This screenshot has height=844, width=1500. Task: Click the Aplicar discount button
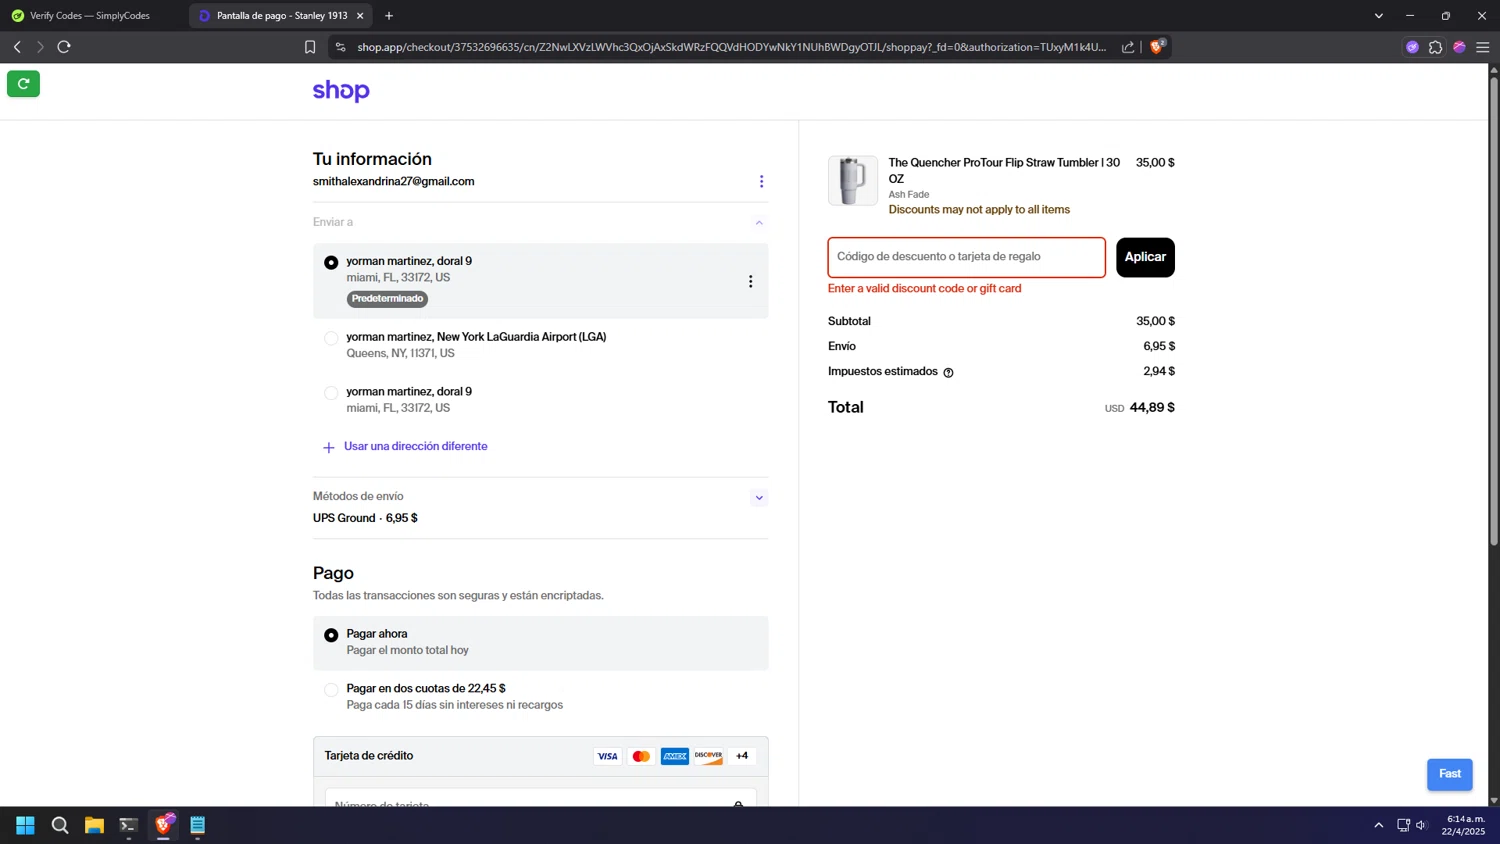pyautogui.click(x=1145, y=258)
